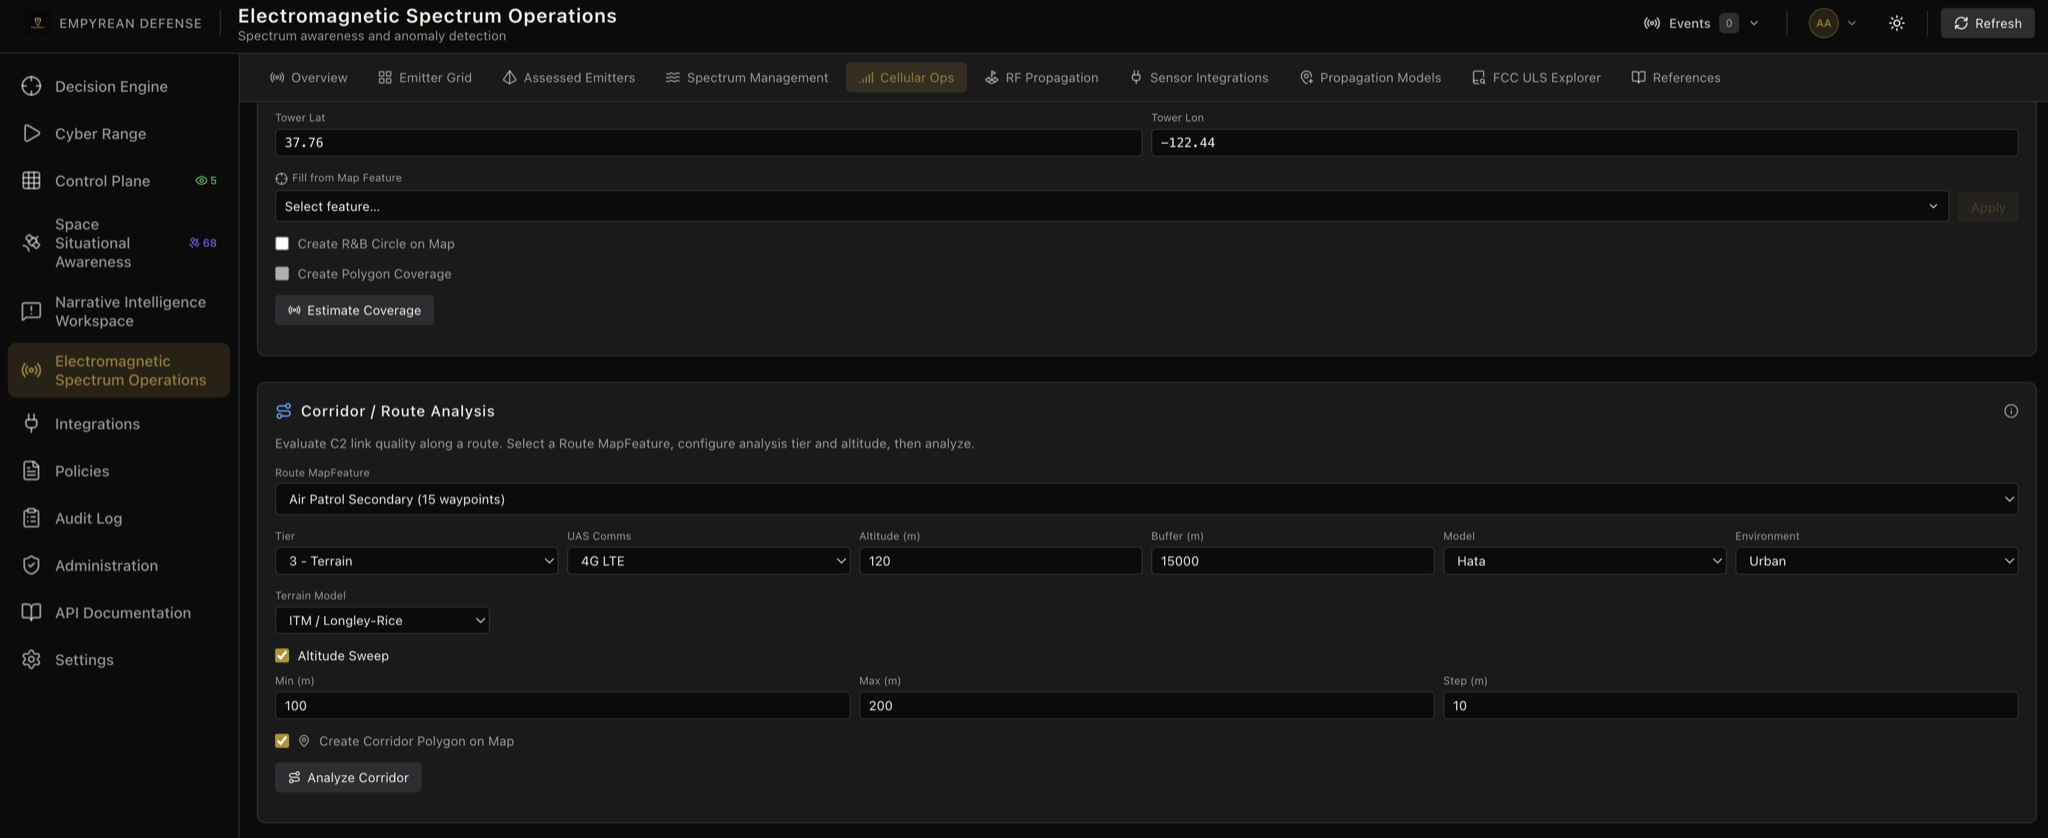2048x838 pixels.
Task: Open the Select feature dropdown
Action: coord(1111,206)
